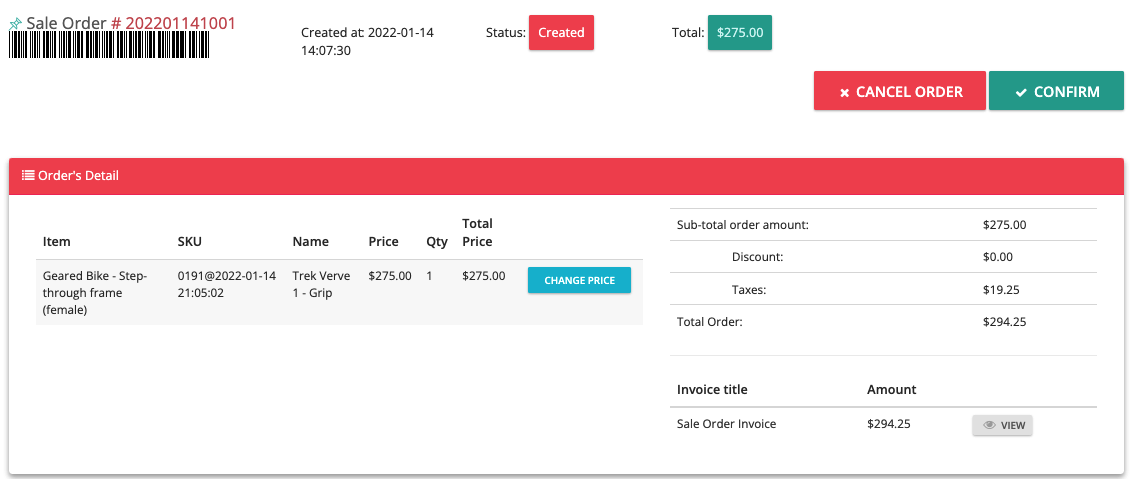Click the green $275.00 total badge
Screen dimensions: 1135x479
point(740,33)
